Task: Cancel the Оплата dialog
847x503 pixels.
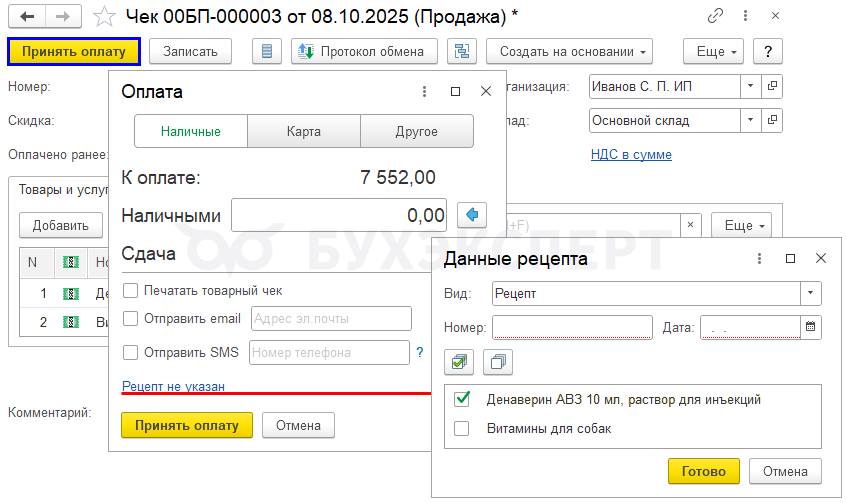Action: (298, 425)
